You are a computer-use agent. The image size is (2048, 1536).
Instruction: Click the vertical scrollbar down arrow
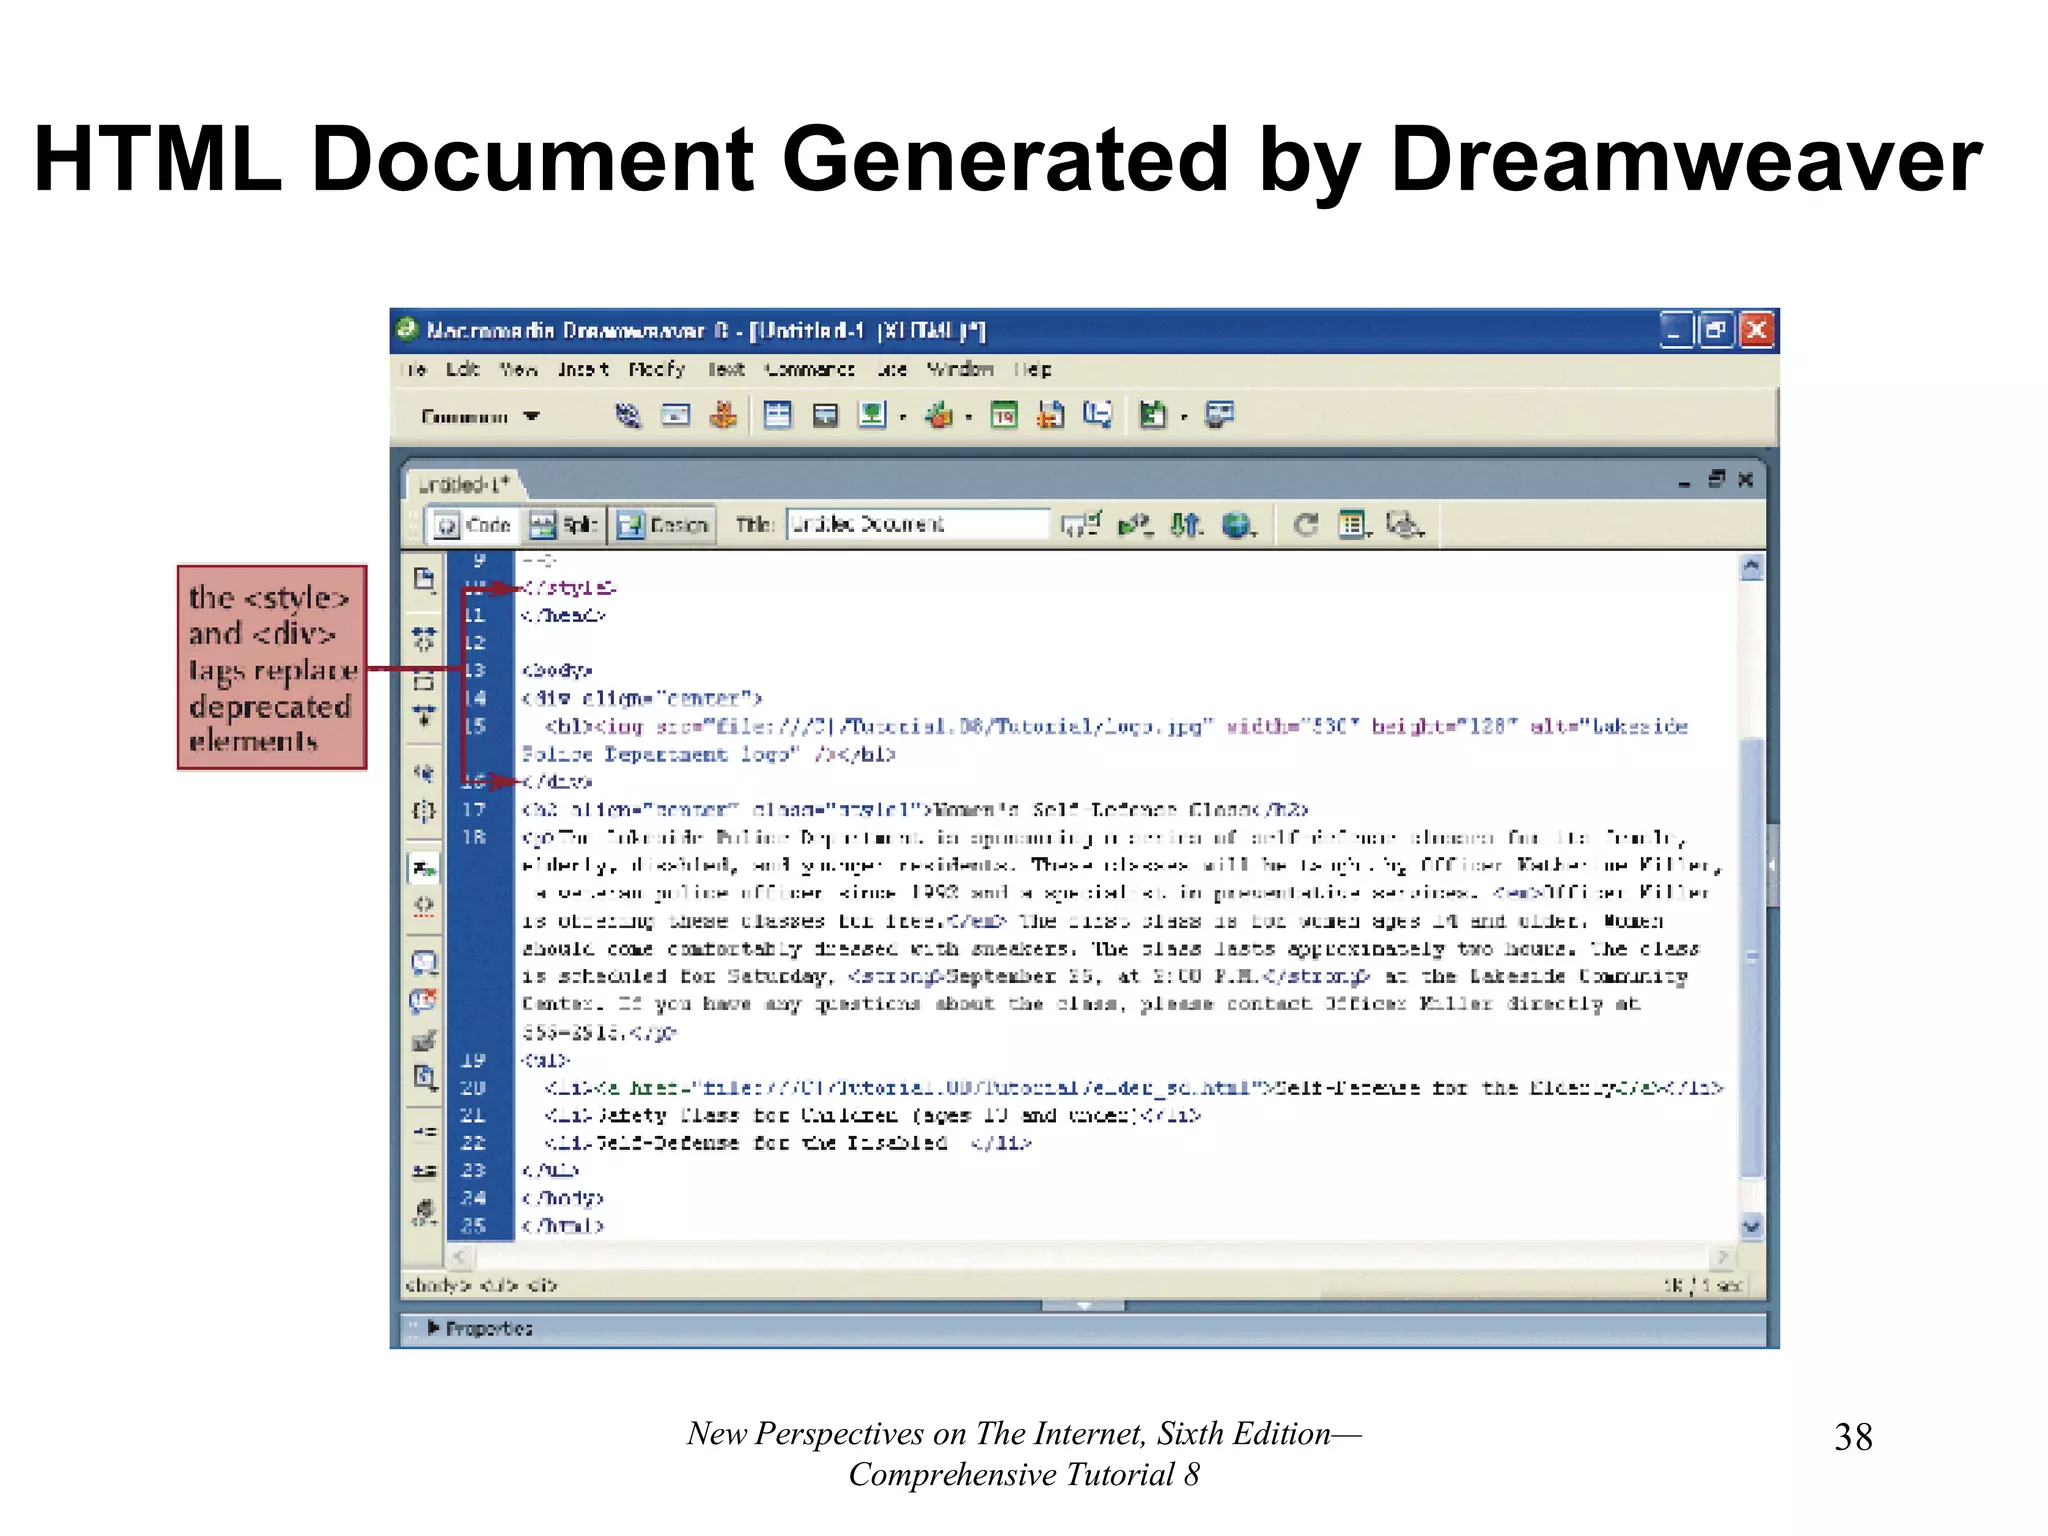point(1751,1226)
